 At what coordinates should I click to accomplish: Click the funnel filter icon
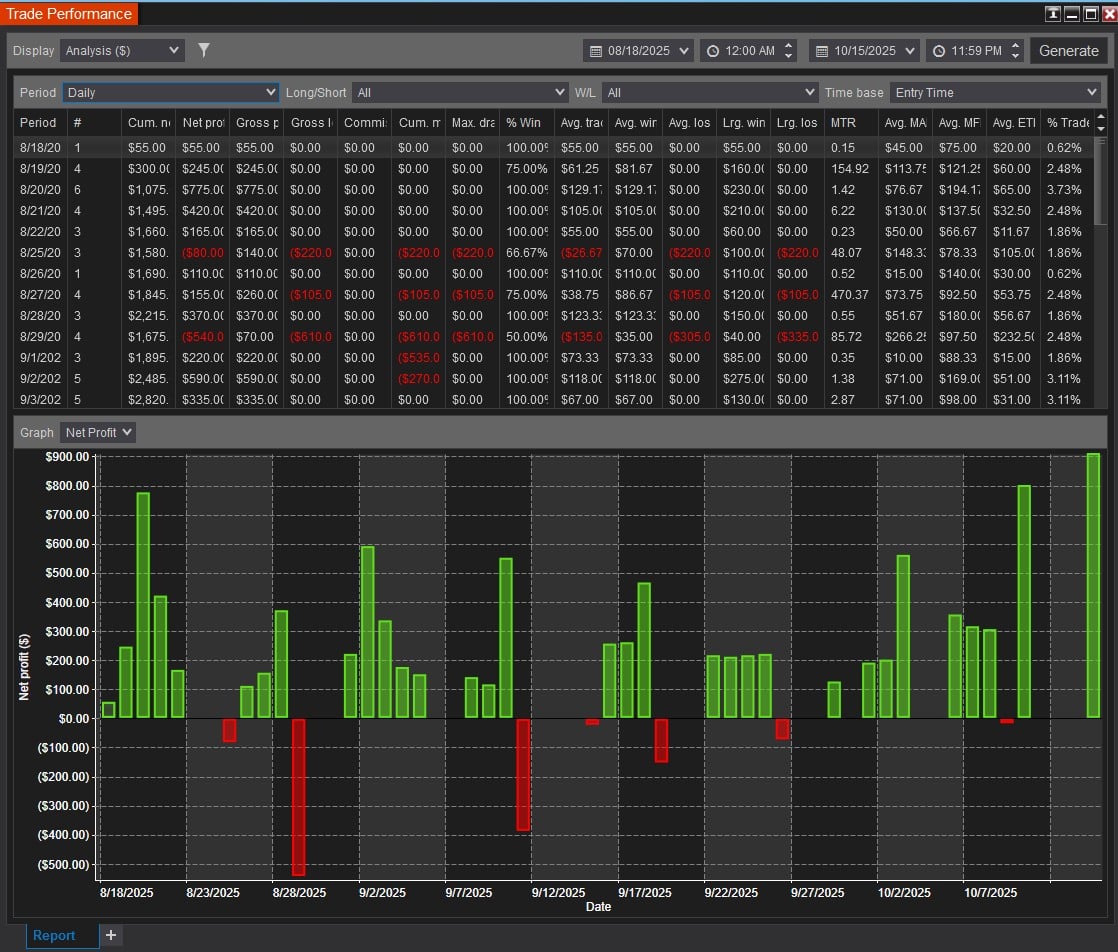204,50
